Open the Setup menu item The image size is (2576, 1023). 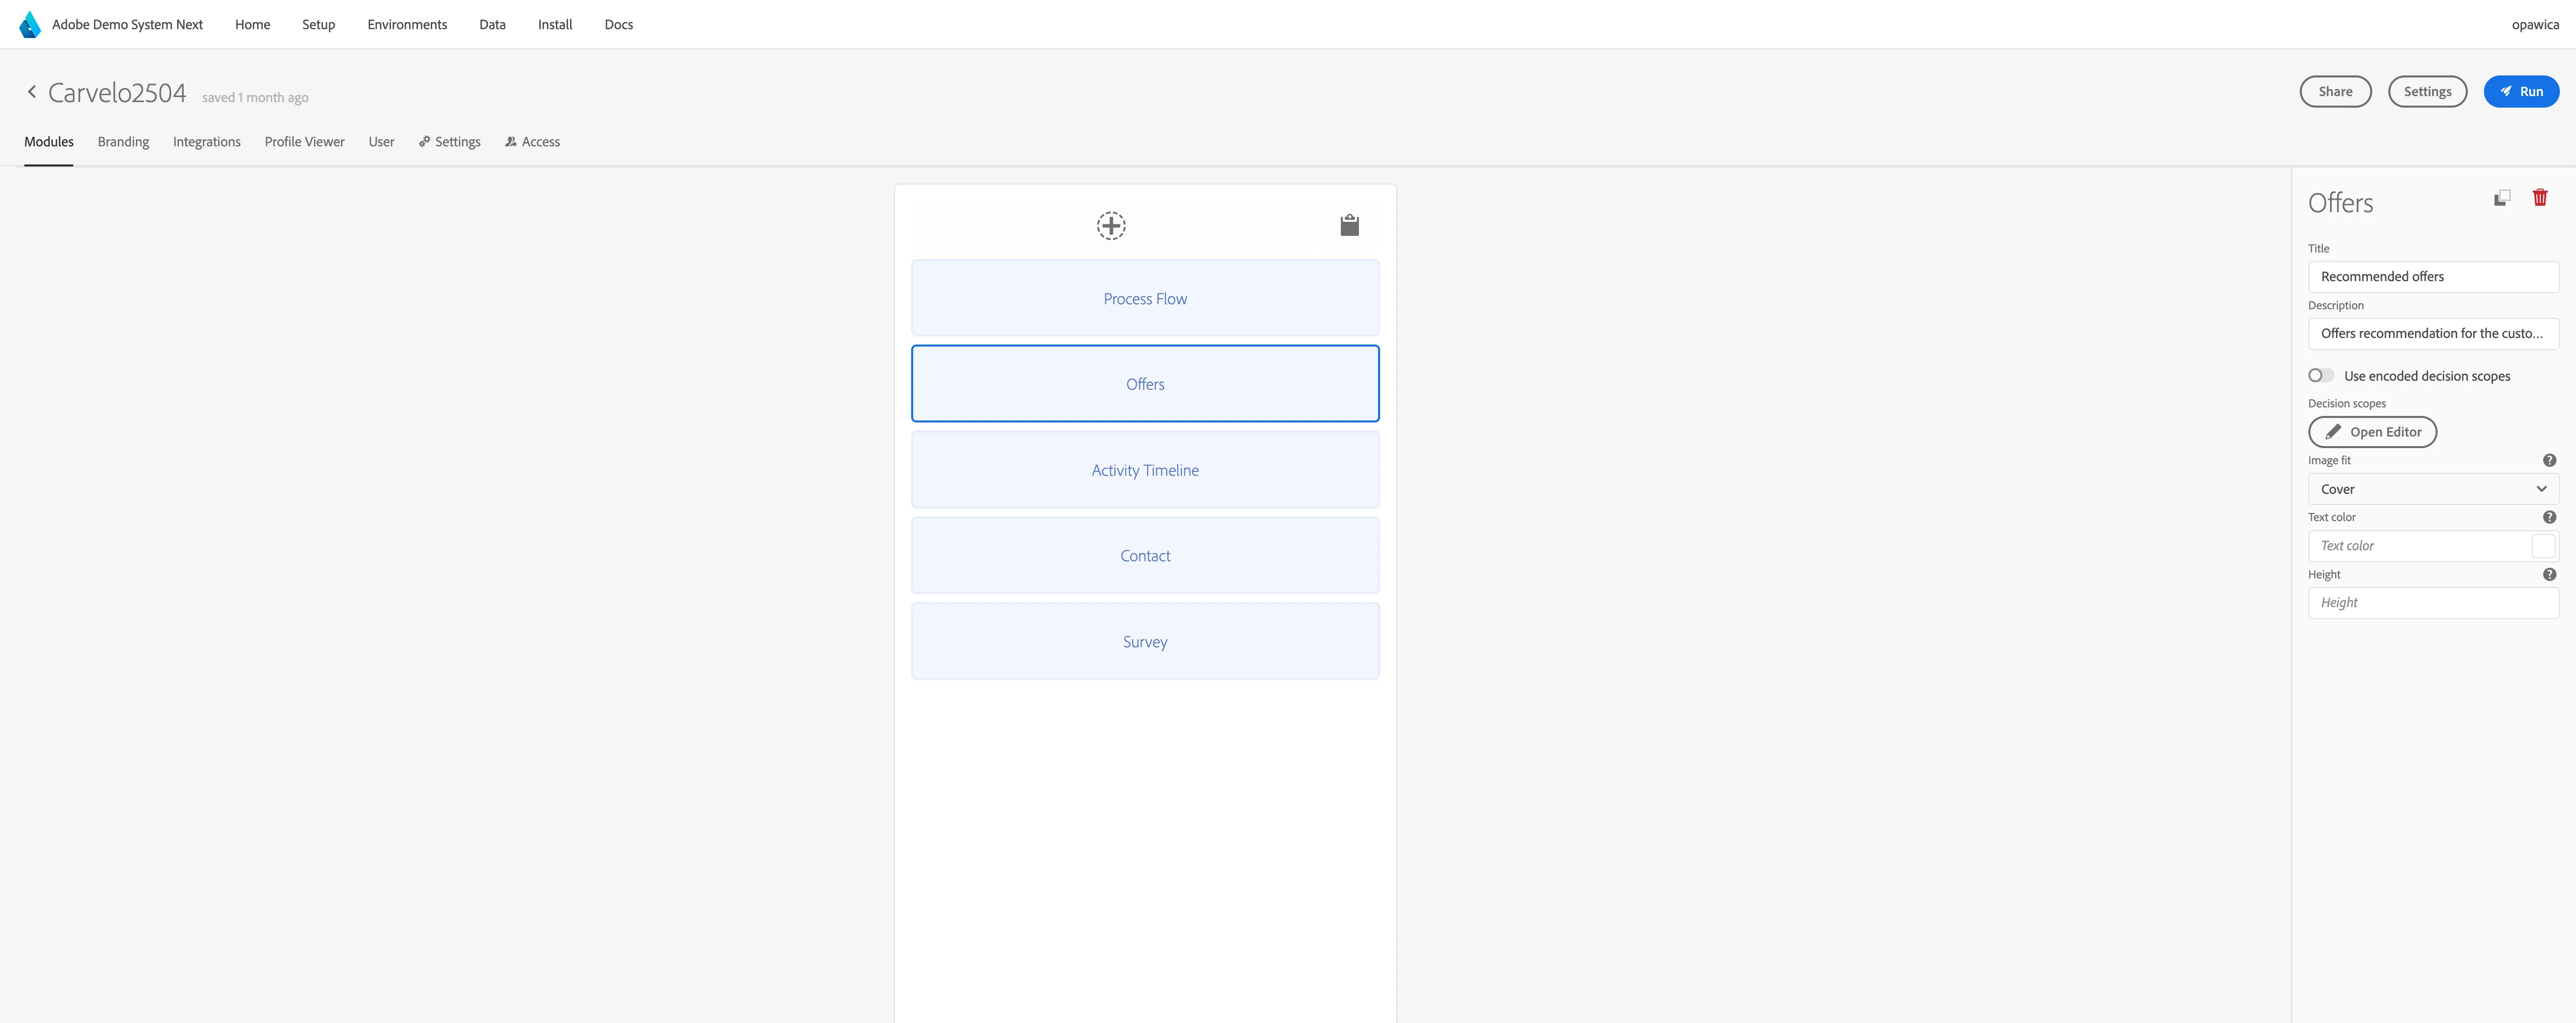pyautogui.click(x=318, y=24)
